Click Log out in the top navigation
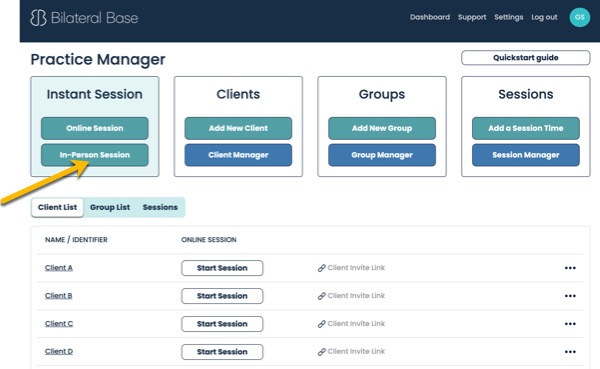This screenshot has height=369, width=600. 544,17
